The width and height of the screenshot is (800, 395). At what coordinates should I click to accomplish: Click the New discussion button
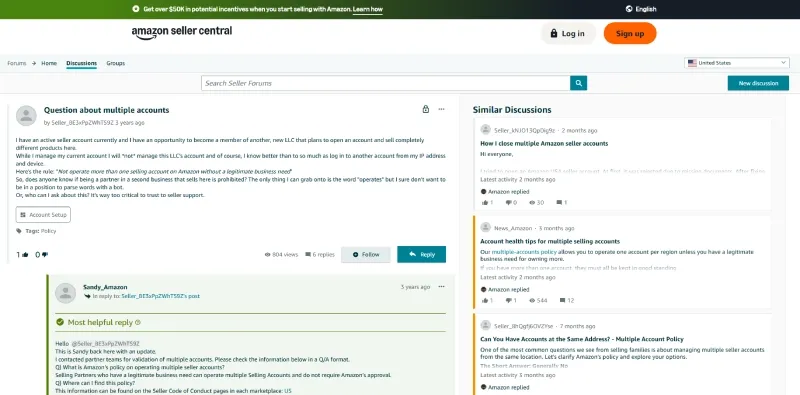coord(758,83)
